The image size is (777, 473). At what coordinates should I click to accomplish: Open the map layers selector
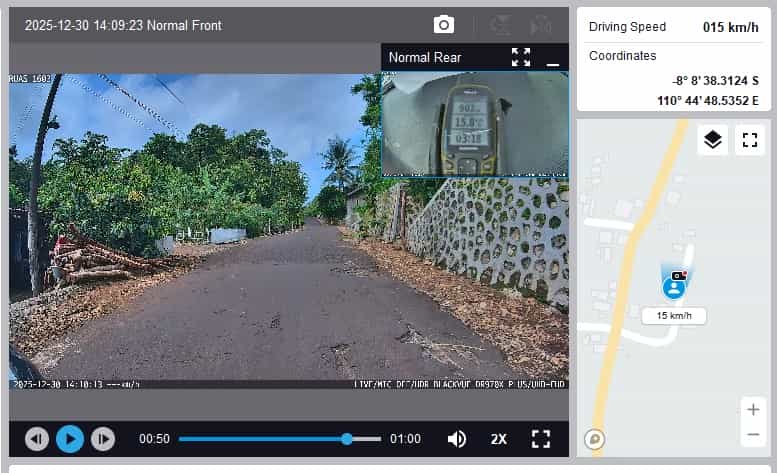point(712,140)
